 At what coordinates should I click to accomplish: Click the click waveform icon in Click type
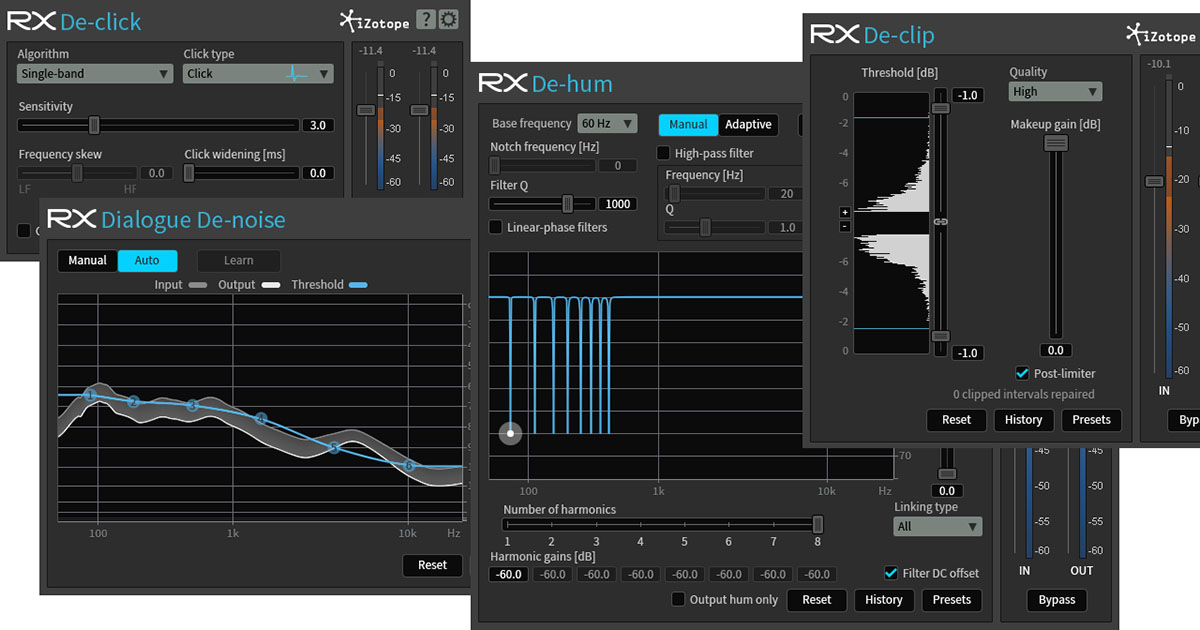[x=295, y=74]
